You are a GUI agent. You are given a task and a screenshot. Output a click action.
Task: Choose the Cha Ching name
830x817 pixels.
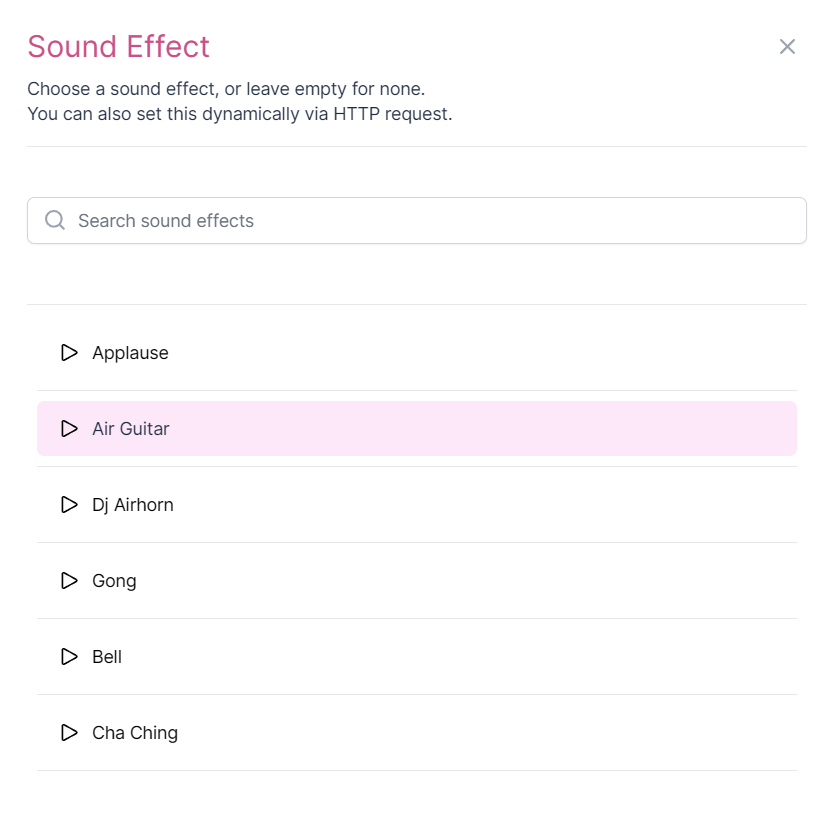click(x=135, y=733)
